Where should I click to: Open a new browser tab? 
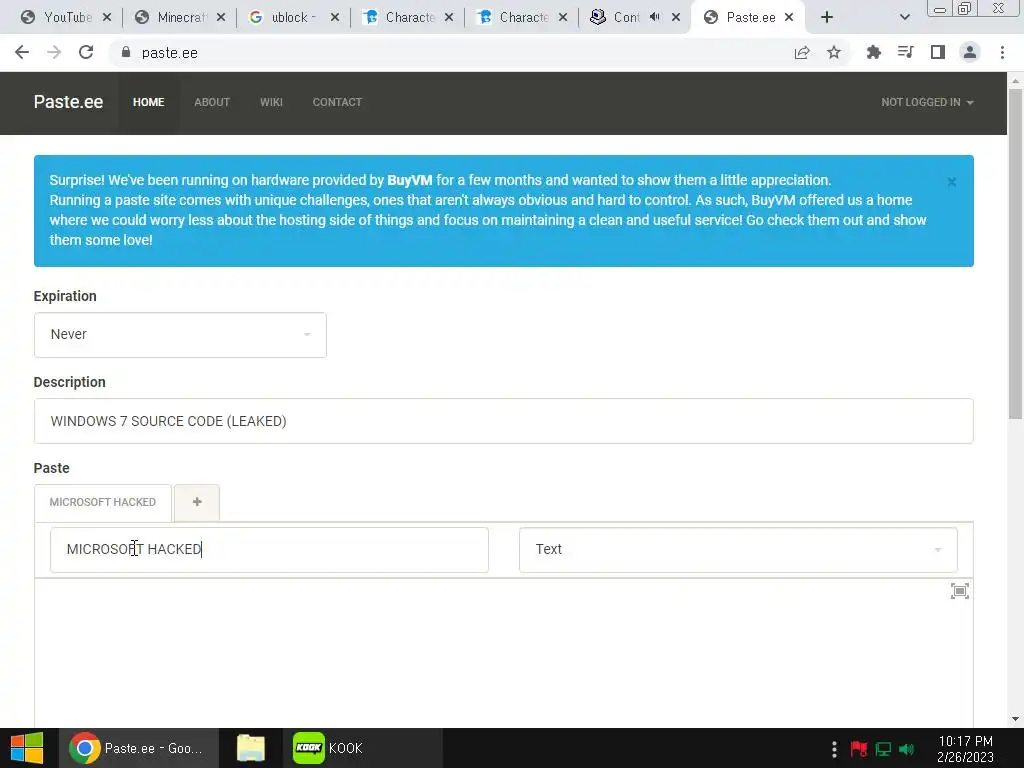827,17
